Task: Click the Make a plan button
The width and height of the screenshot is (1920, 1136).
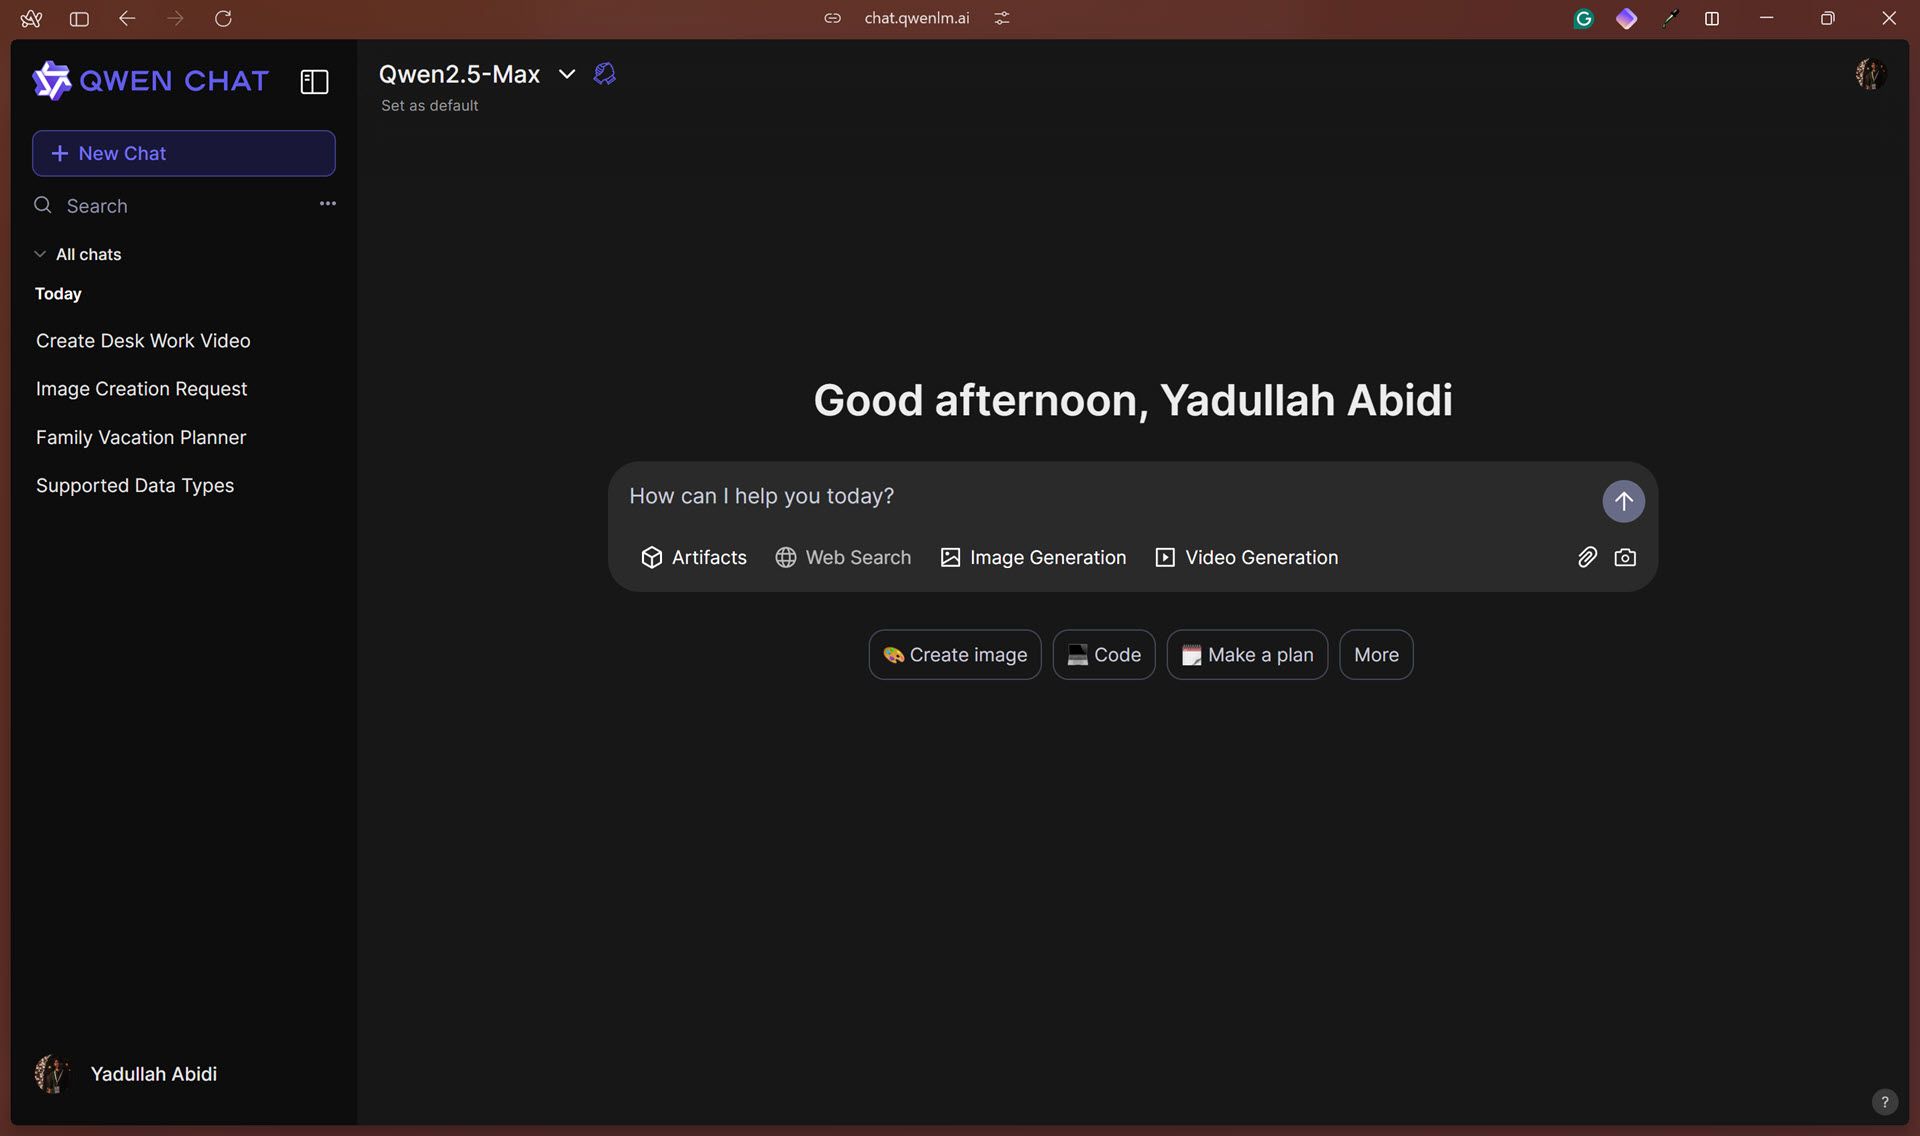Action: pyautogui.click(x=1245, y=653)
